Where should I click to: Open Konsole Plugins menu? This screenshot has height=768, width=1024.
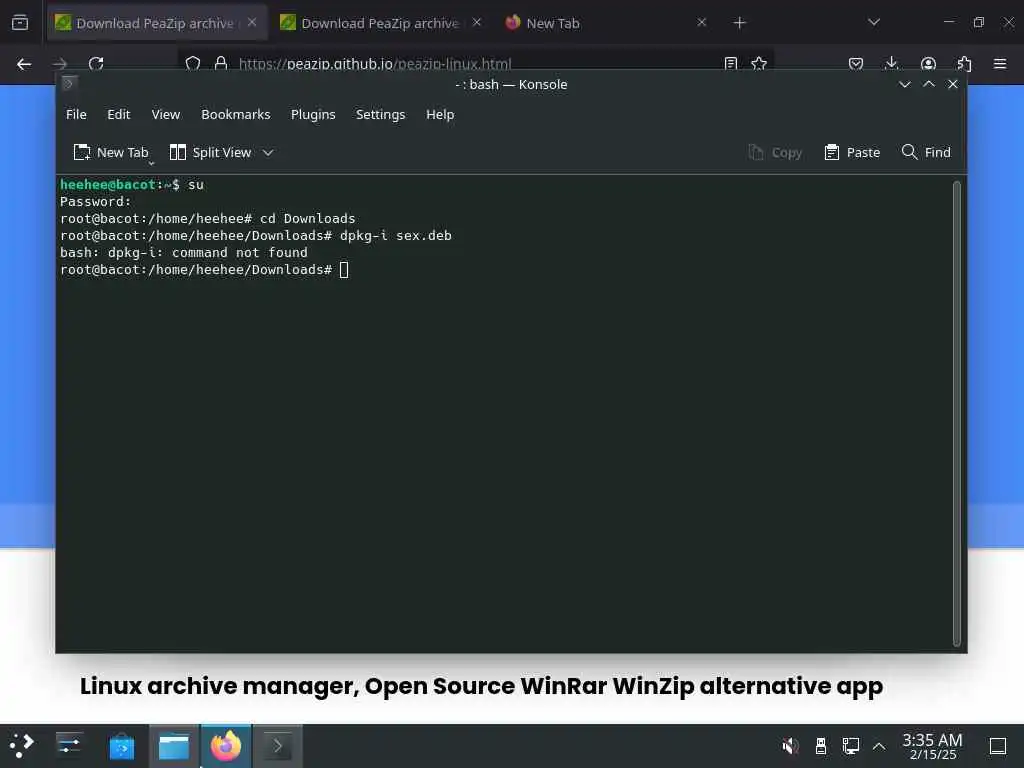(x=313, y=114)
